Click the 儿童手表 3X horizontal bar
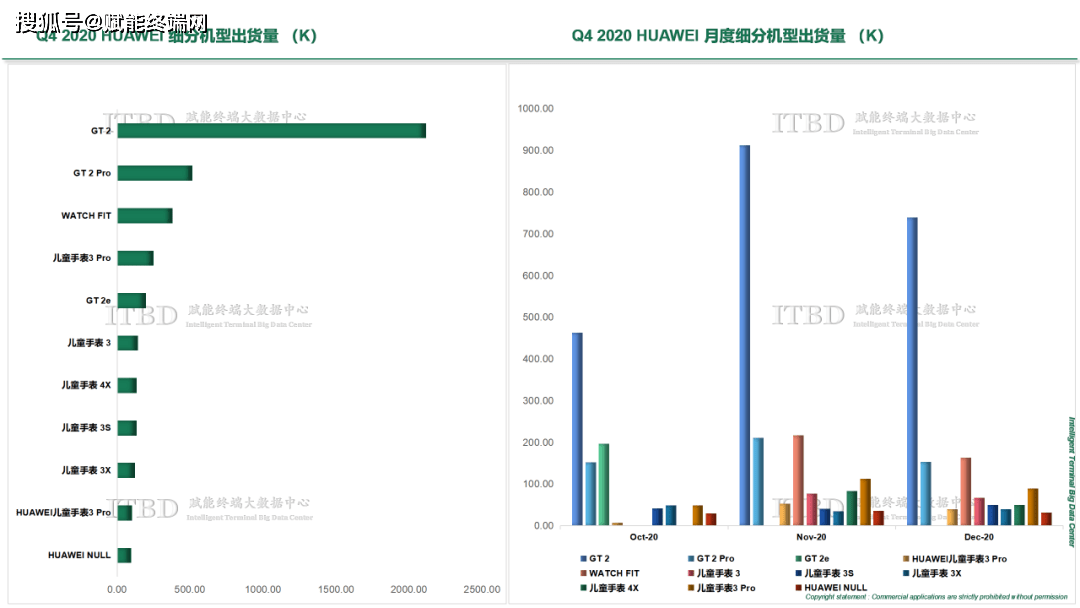The height and width of the screenshot is (608, 1080). coord(126,470)
